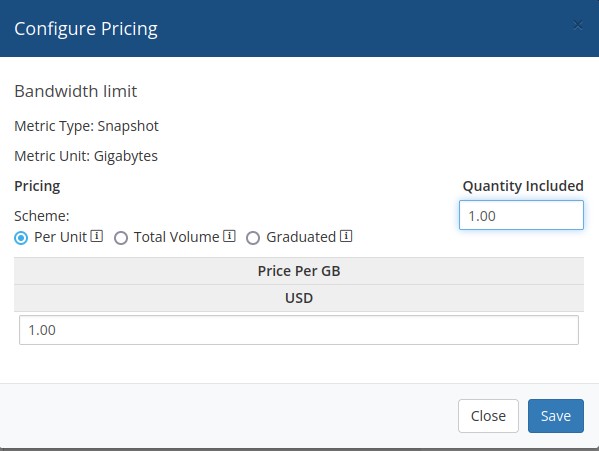
Task: Click the USD column header
Action: coord(299,298)
